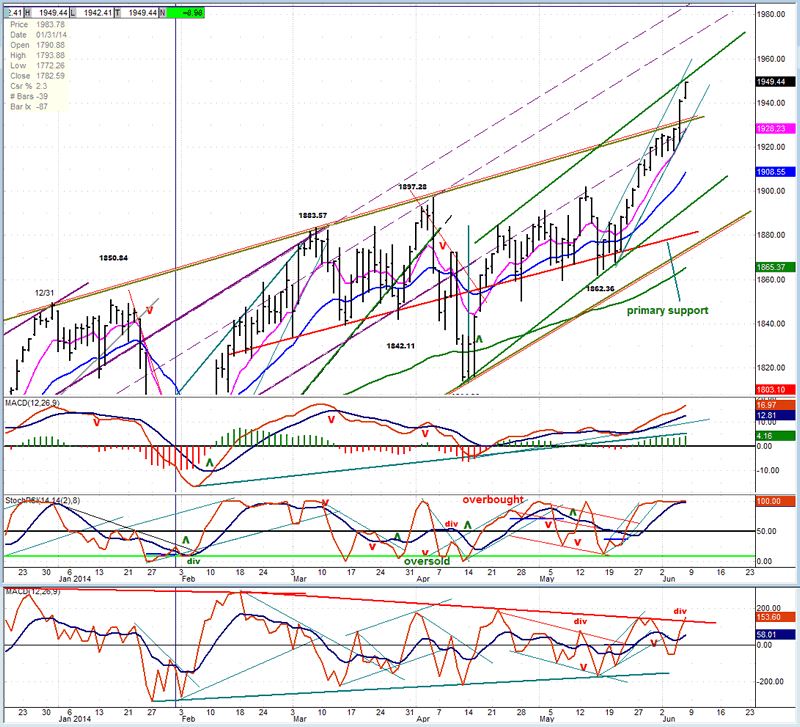This screenshot has height=727, width=800.
Task: Click the 1840.00 price axis label
Action: click(770, 323)
